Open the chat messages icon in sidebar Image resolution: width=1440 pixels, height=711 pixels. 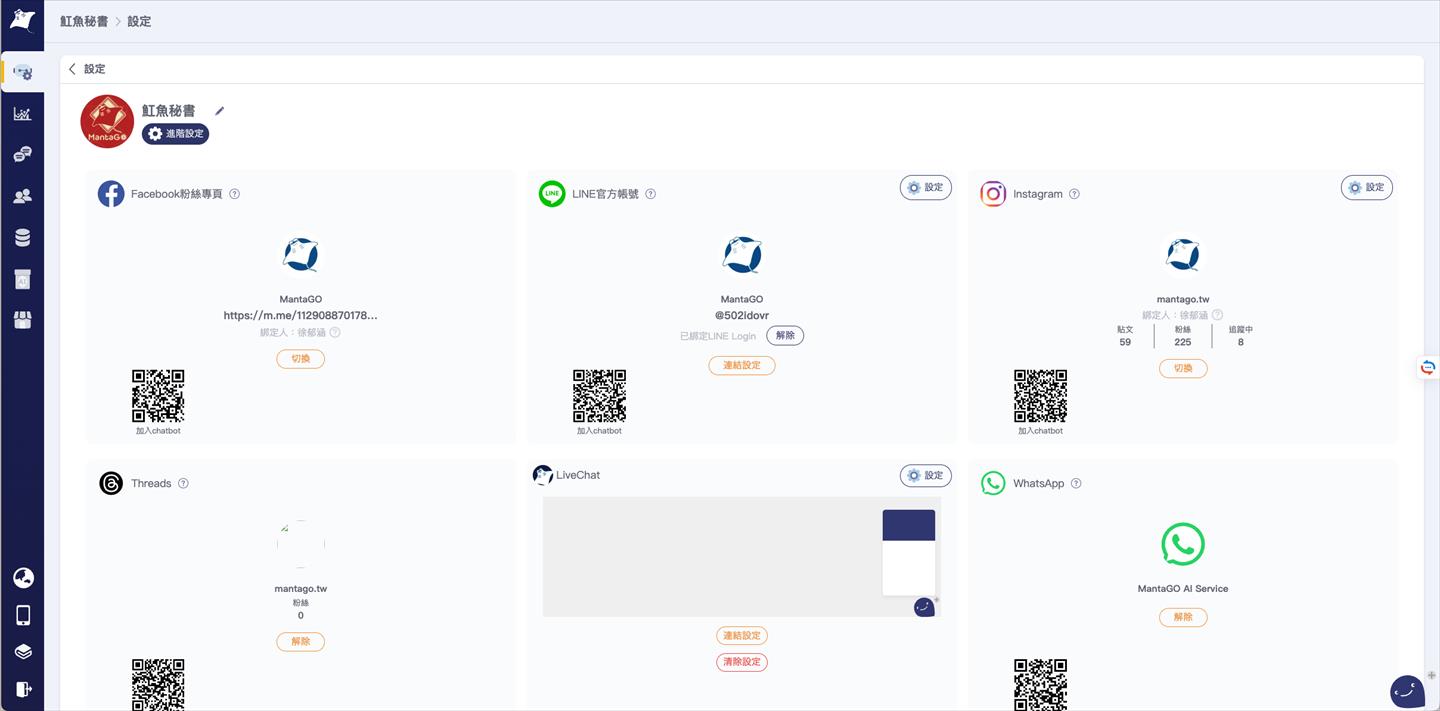click(22, 155)
